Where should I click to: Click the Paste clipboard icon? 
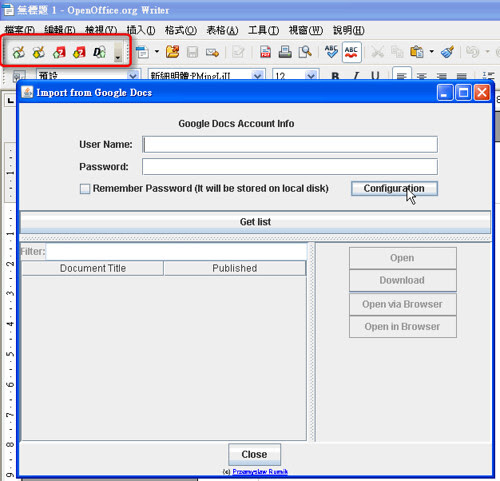click(417, 52)
